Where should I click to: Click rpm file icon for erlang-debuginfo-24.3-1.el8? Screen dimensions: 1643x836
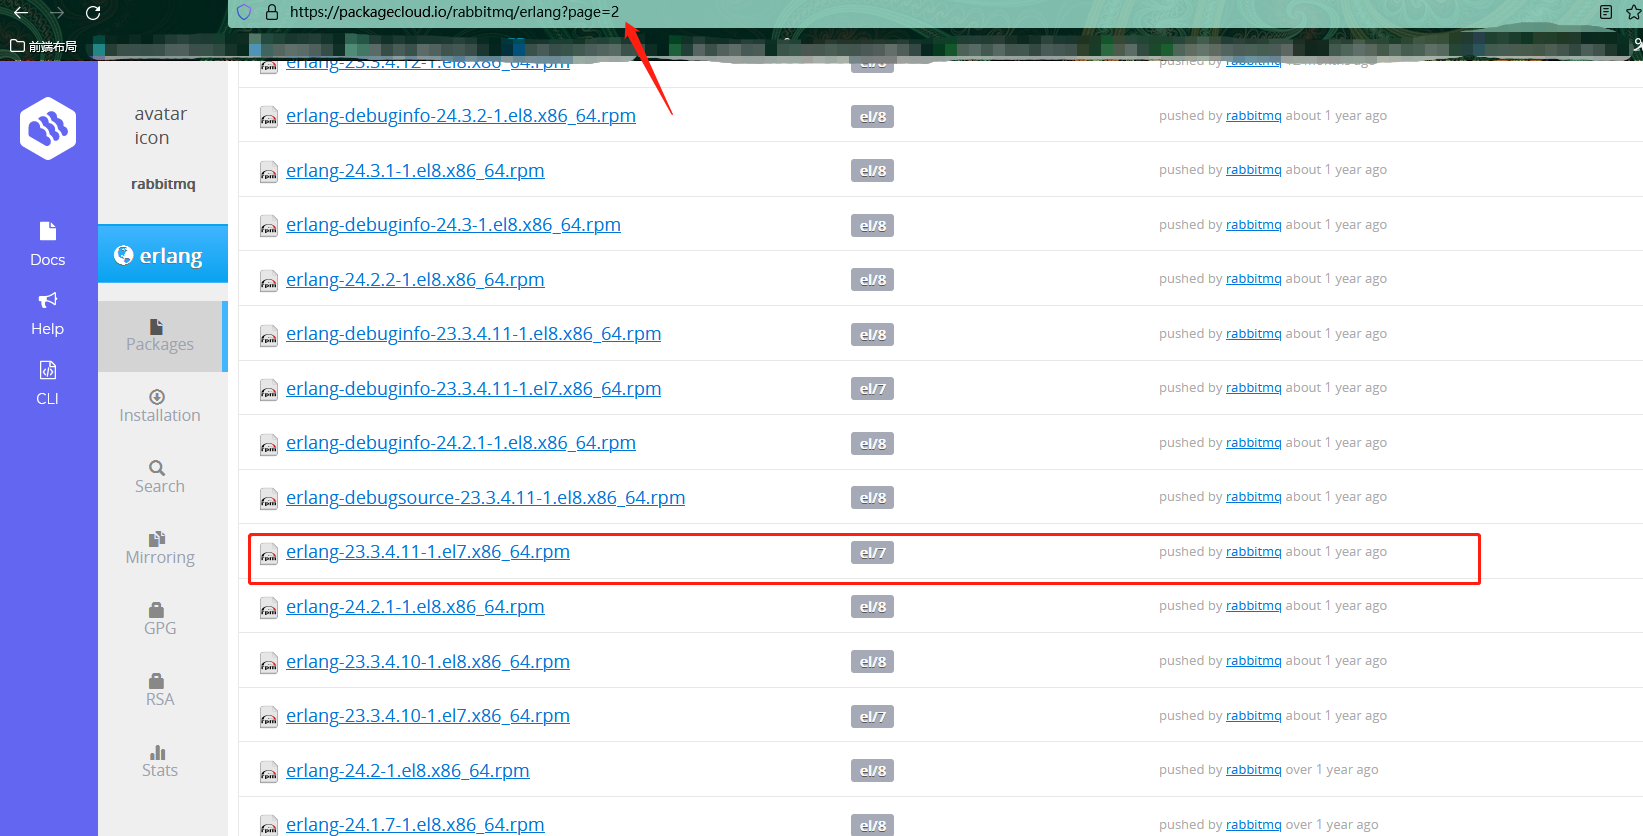click(269, 226)
